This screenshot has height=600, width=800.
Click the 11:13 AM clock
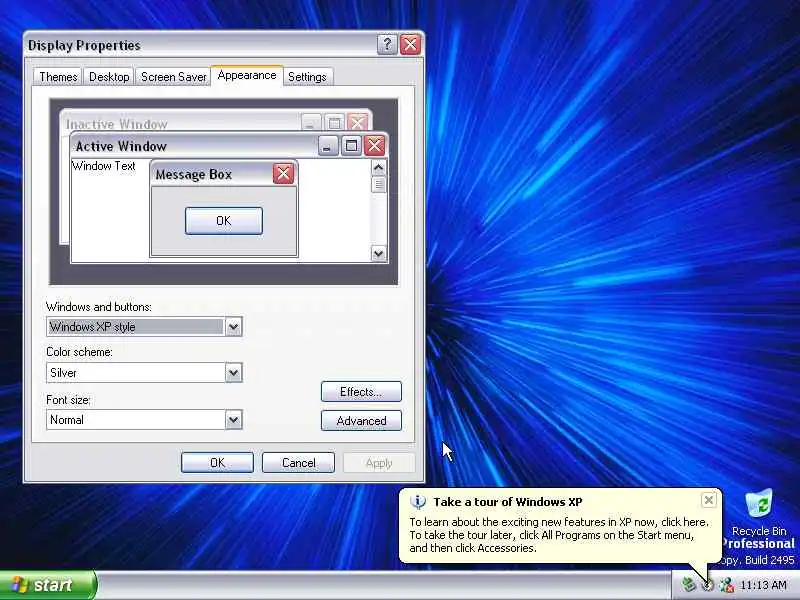click(763, 585)
